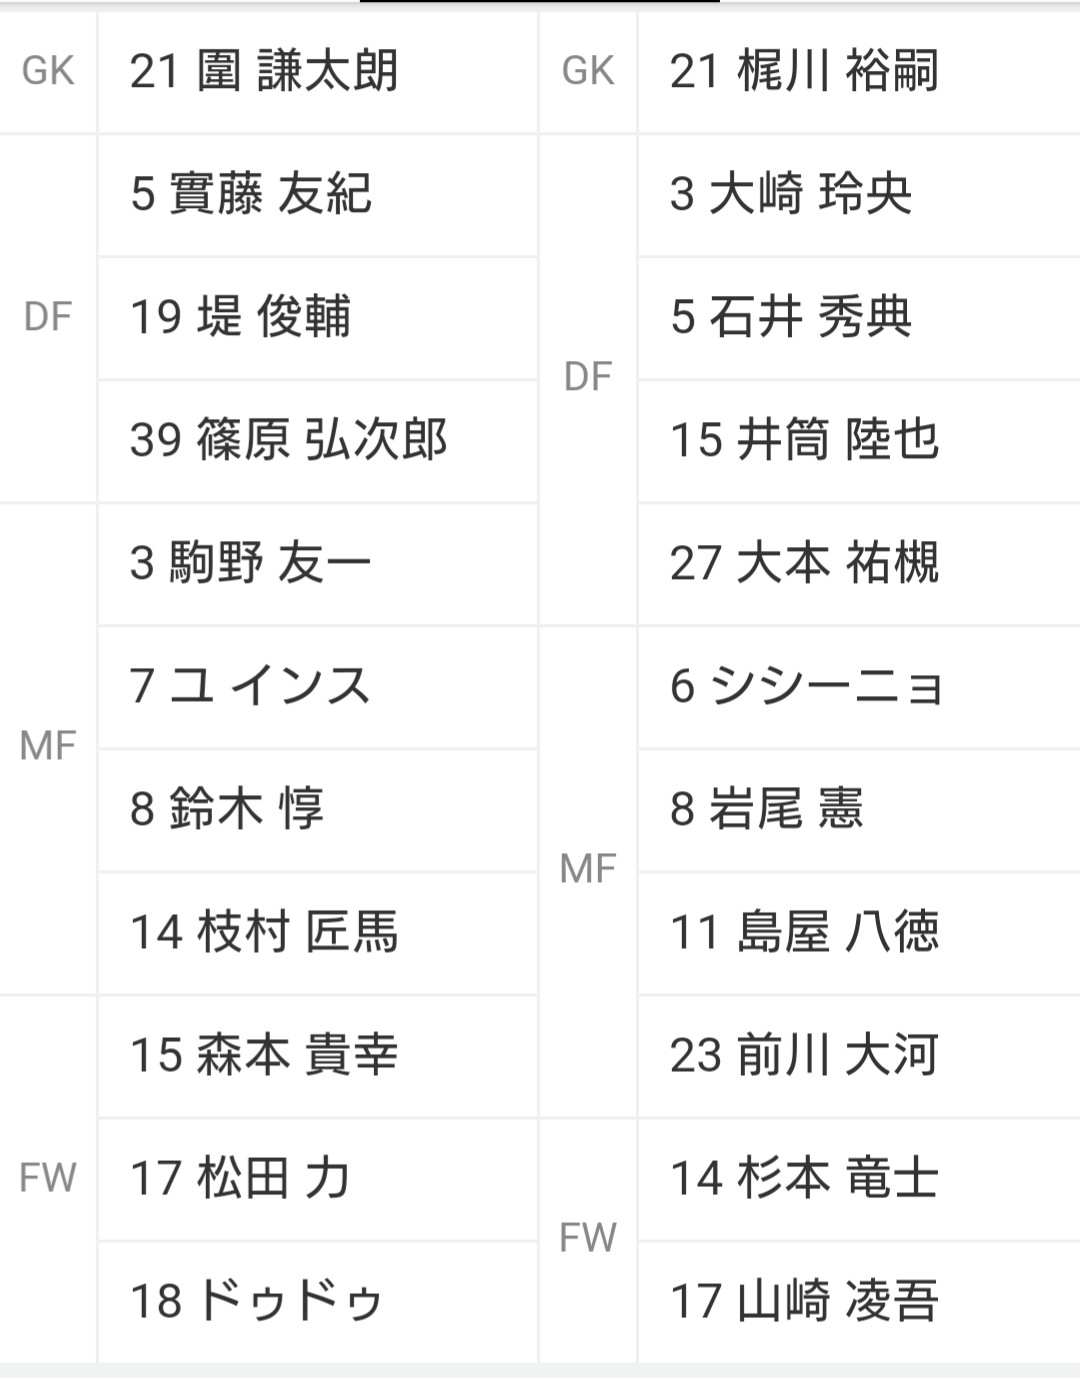Select 8 鈴木 惇 row

pos(318,809)
